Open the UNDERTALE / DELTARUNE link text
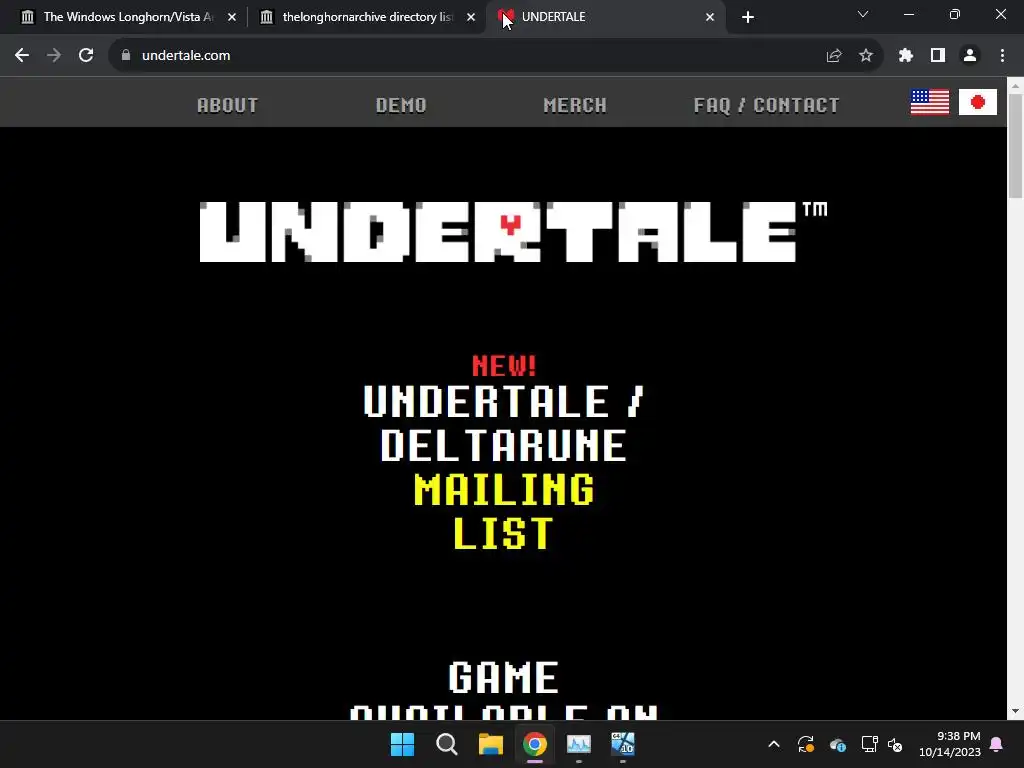Viewport: 1024px width, 768px height. pos(504,423)
